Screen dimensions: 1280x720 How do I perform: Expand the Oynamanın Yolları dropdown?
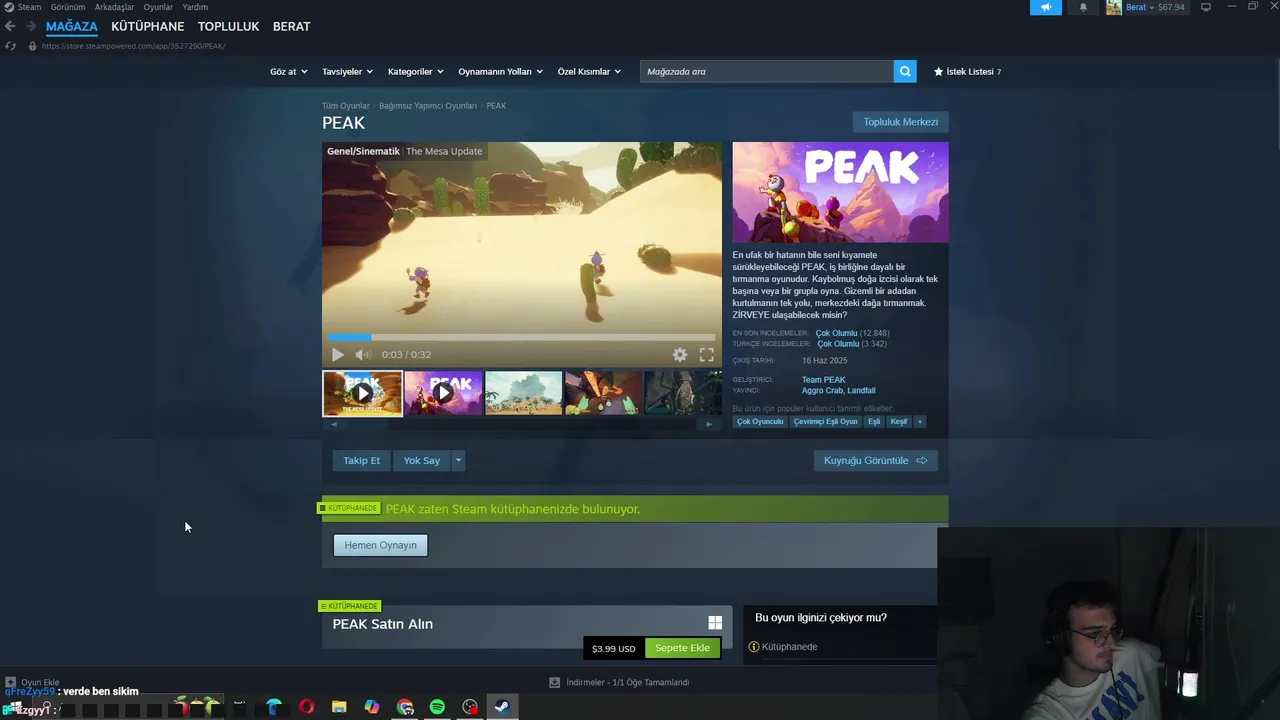pos(500,72)
